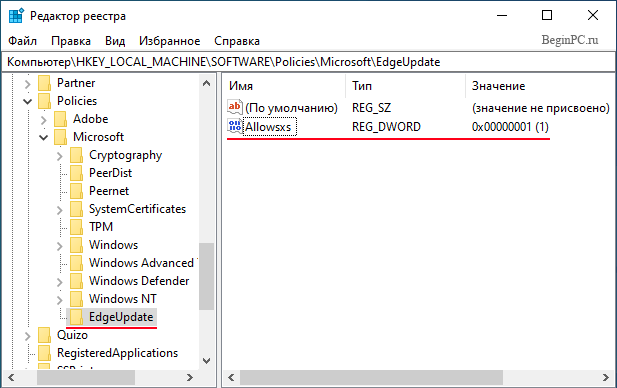Select the Adobe folder icon

coord(60,119)
